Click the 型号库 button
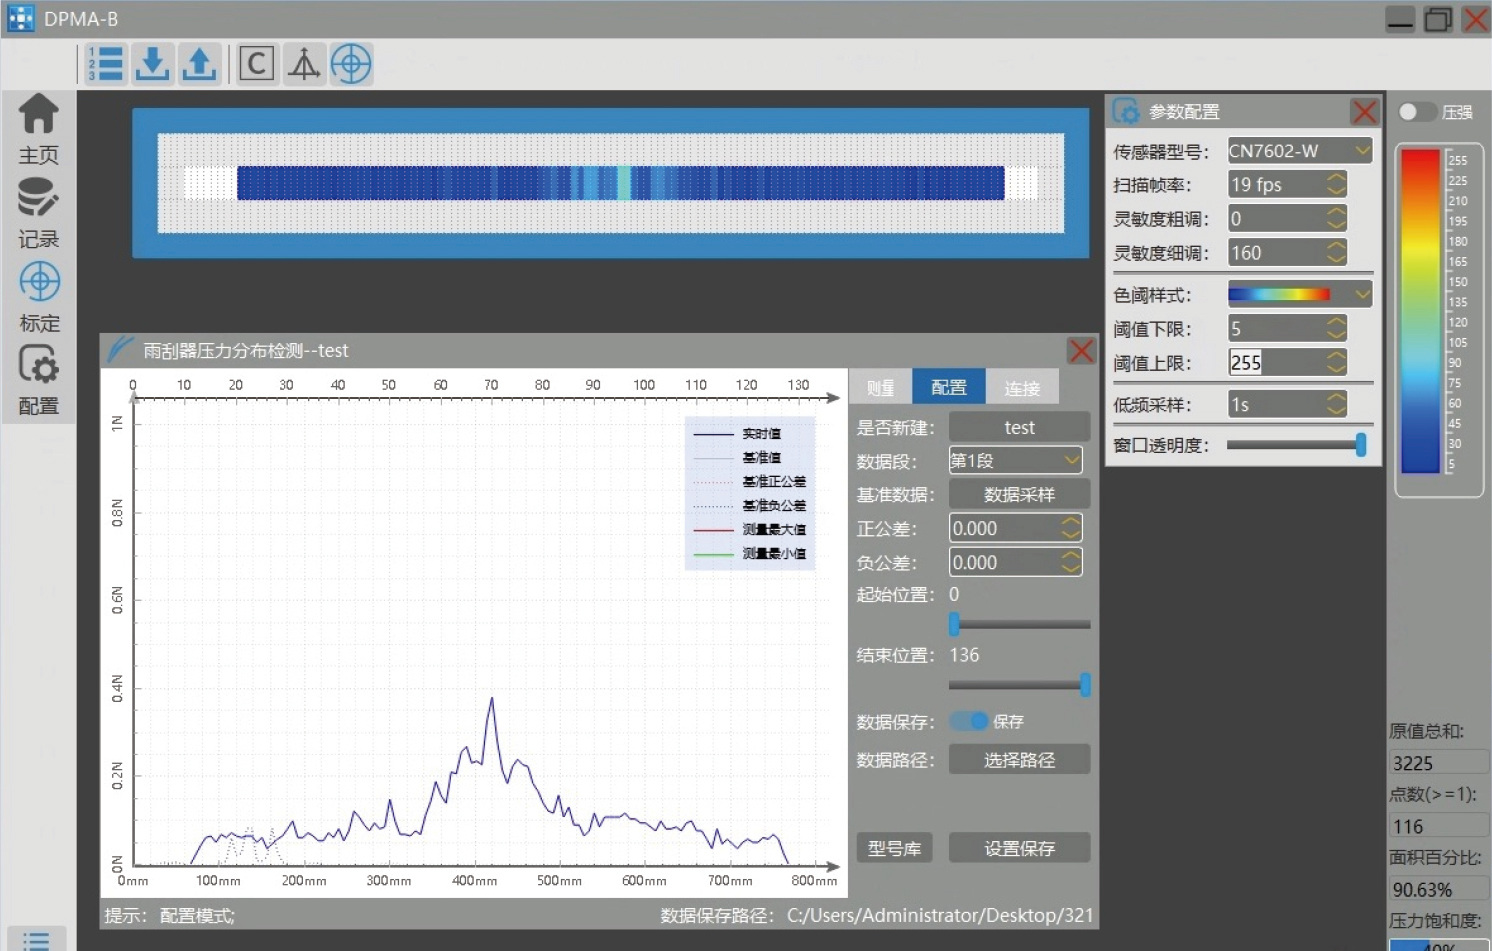Viewport: 1492px width, 951px height. 894,848
